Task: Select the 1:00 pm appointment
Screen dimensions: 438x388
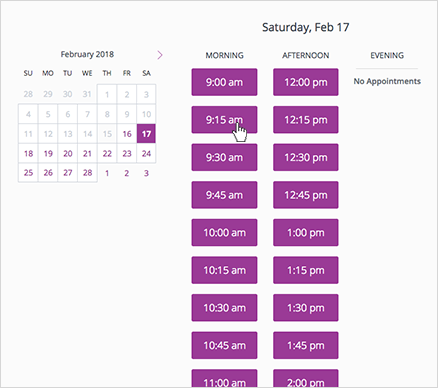Action: (x=306, y=233)
